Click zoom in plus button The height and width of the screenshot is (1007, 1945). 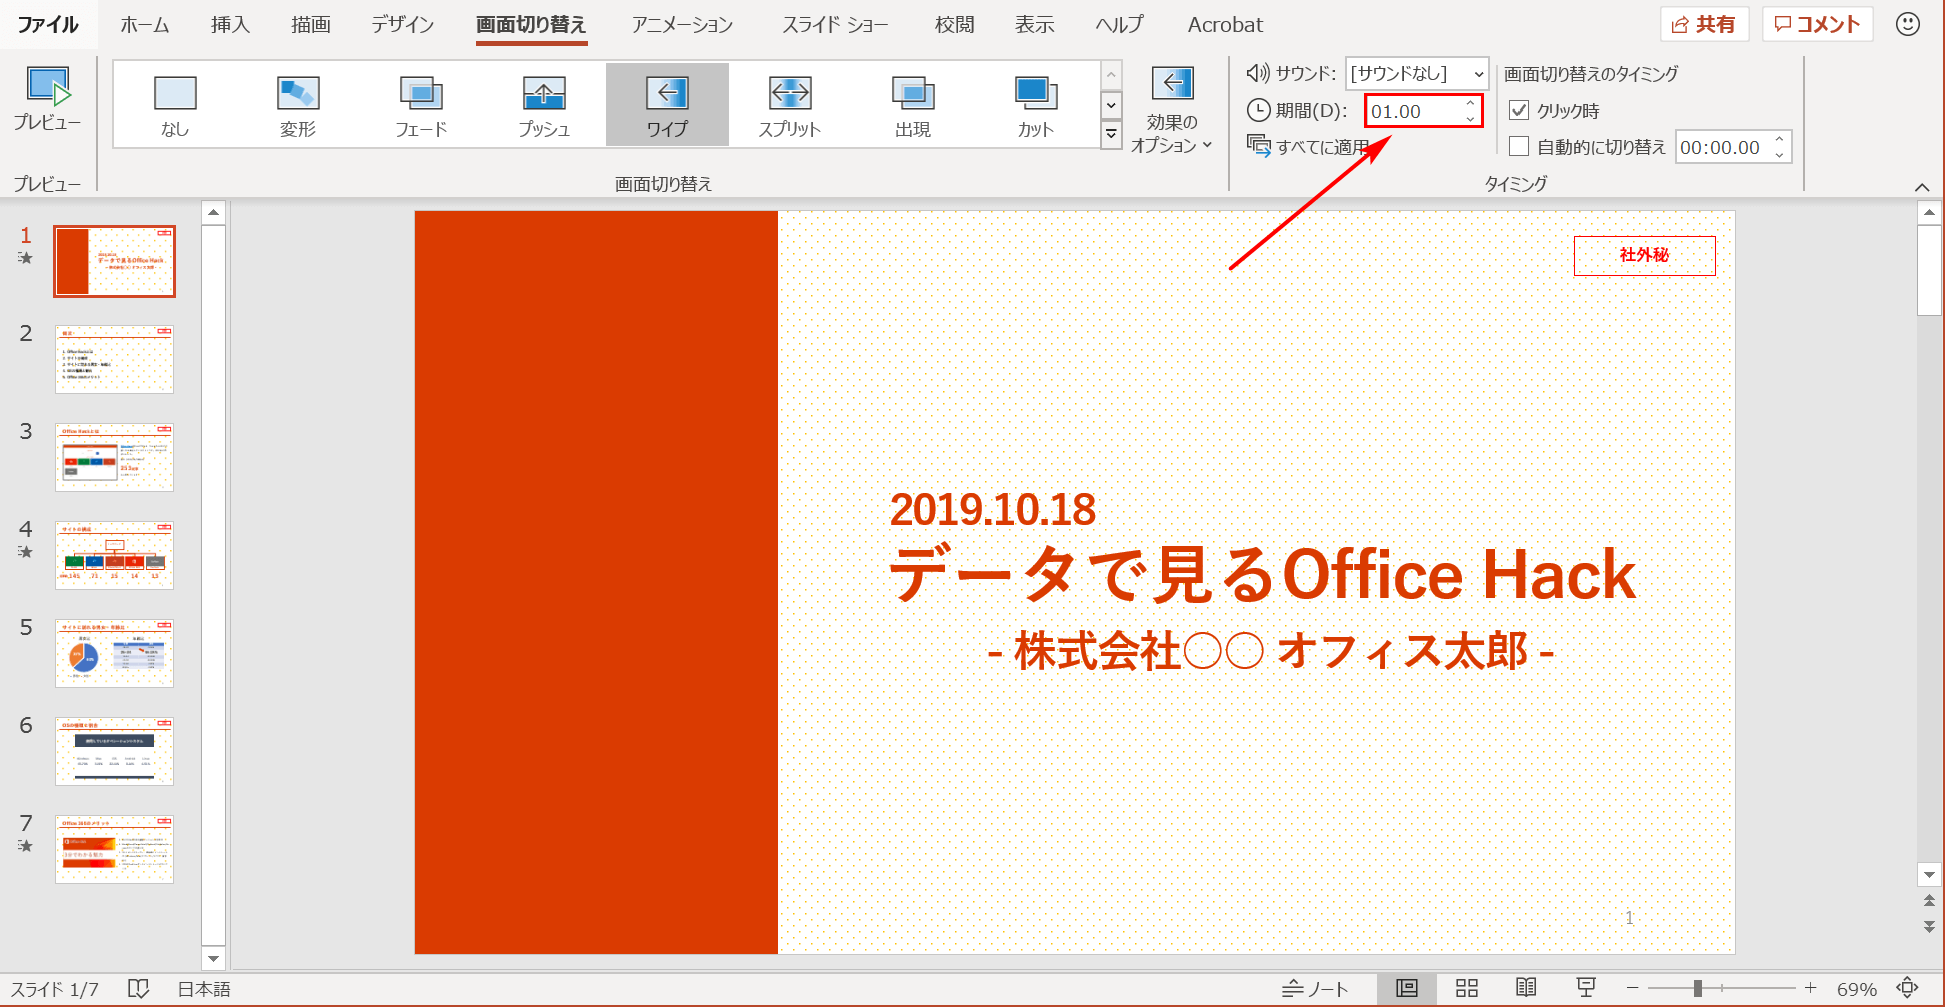click(x=1810, y=988)
